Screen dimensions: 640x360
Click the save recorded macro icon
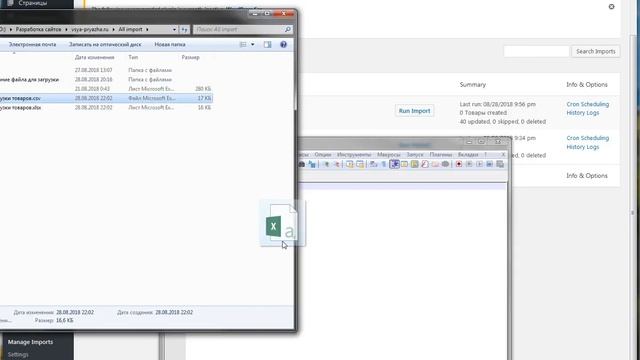click(x=500, y=164)
